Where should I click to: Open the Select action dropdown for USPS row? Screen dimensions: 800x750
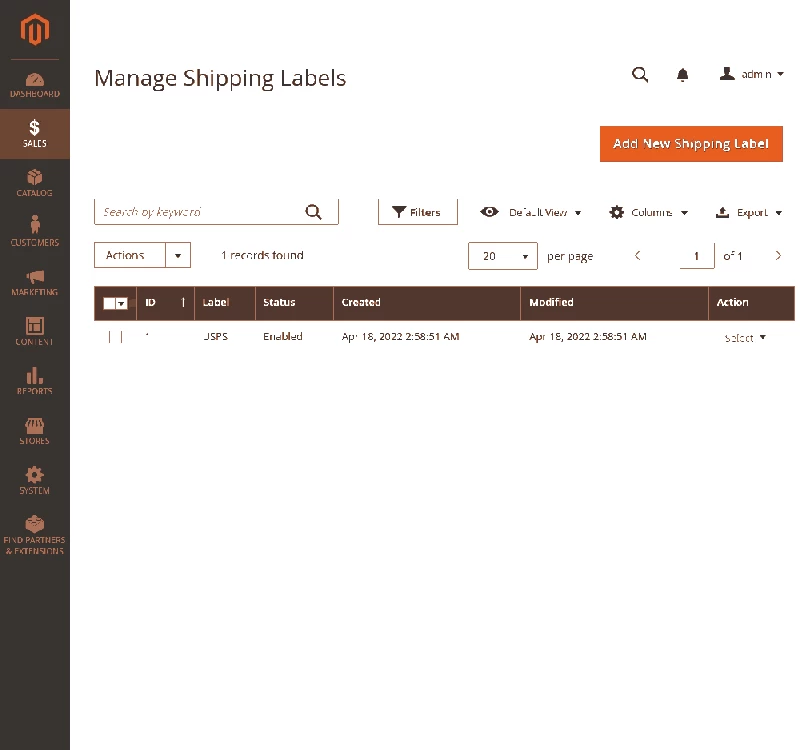745,338
